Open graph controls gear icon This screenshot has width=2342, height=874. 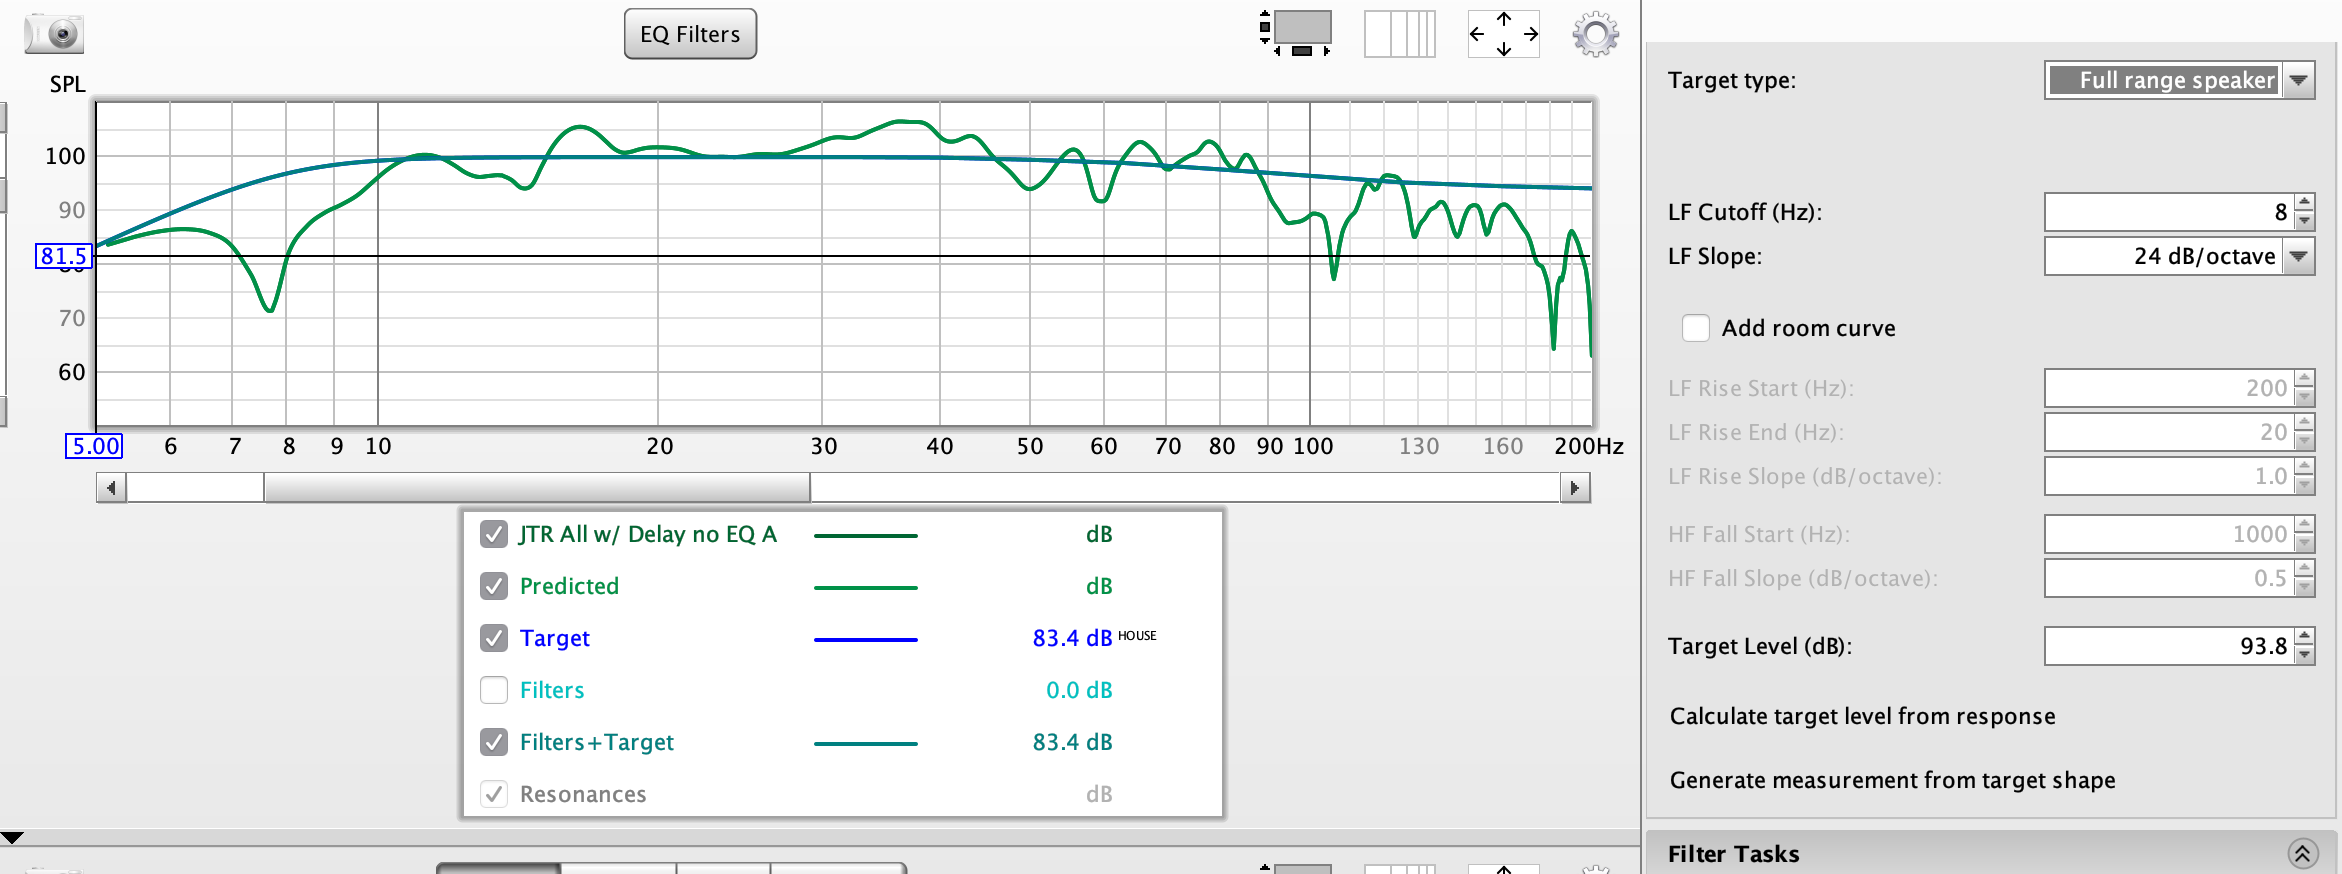(1595, 34)
